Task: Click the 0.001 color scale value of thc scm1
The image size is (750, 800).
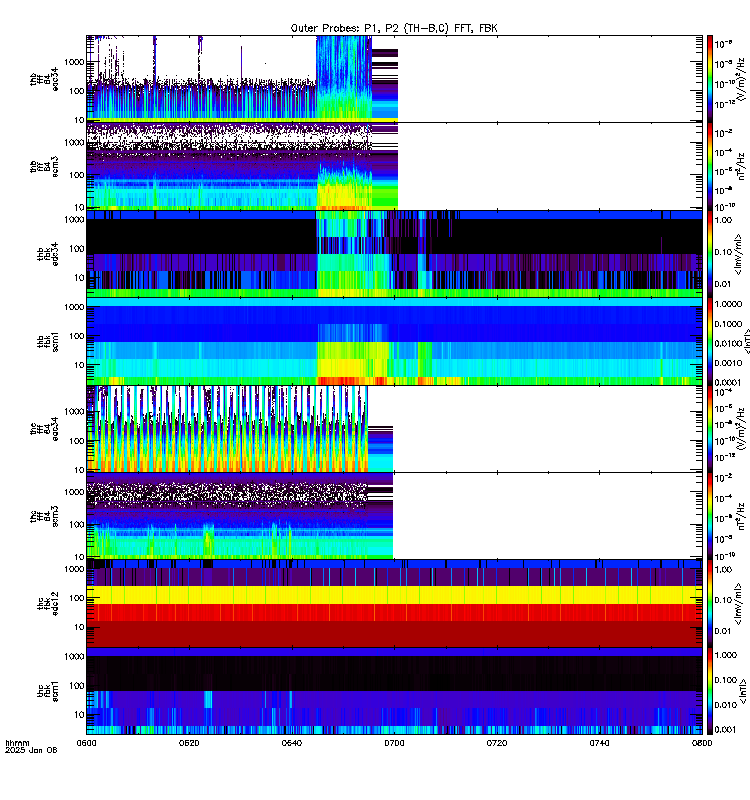Action: click(726, 729)
